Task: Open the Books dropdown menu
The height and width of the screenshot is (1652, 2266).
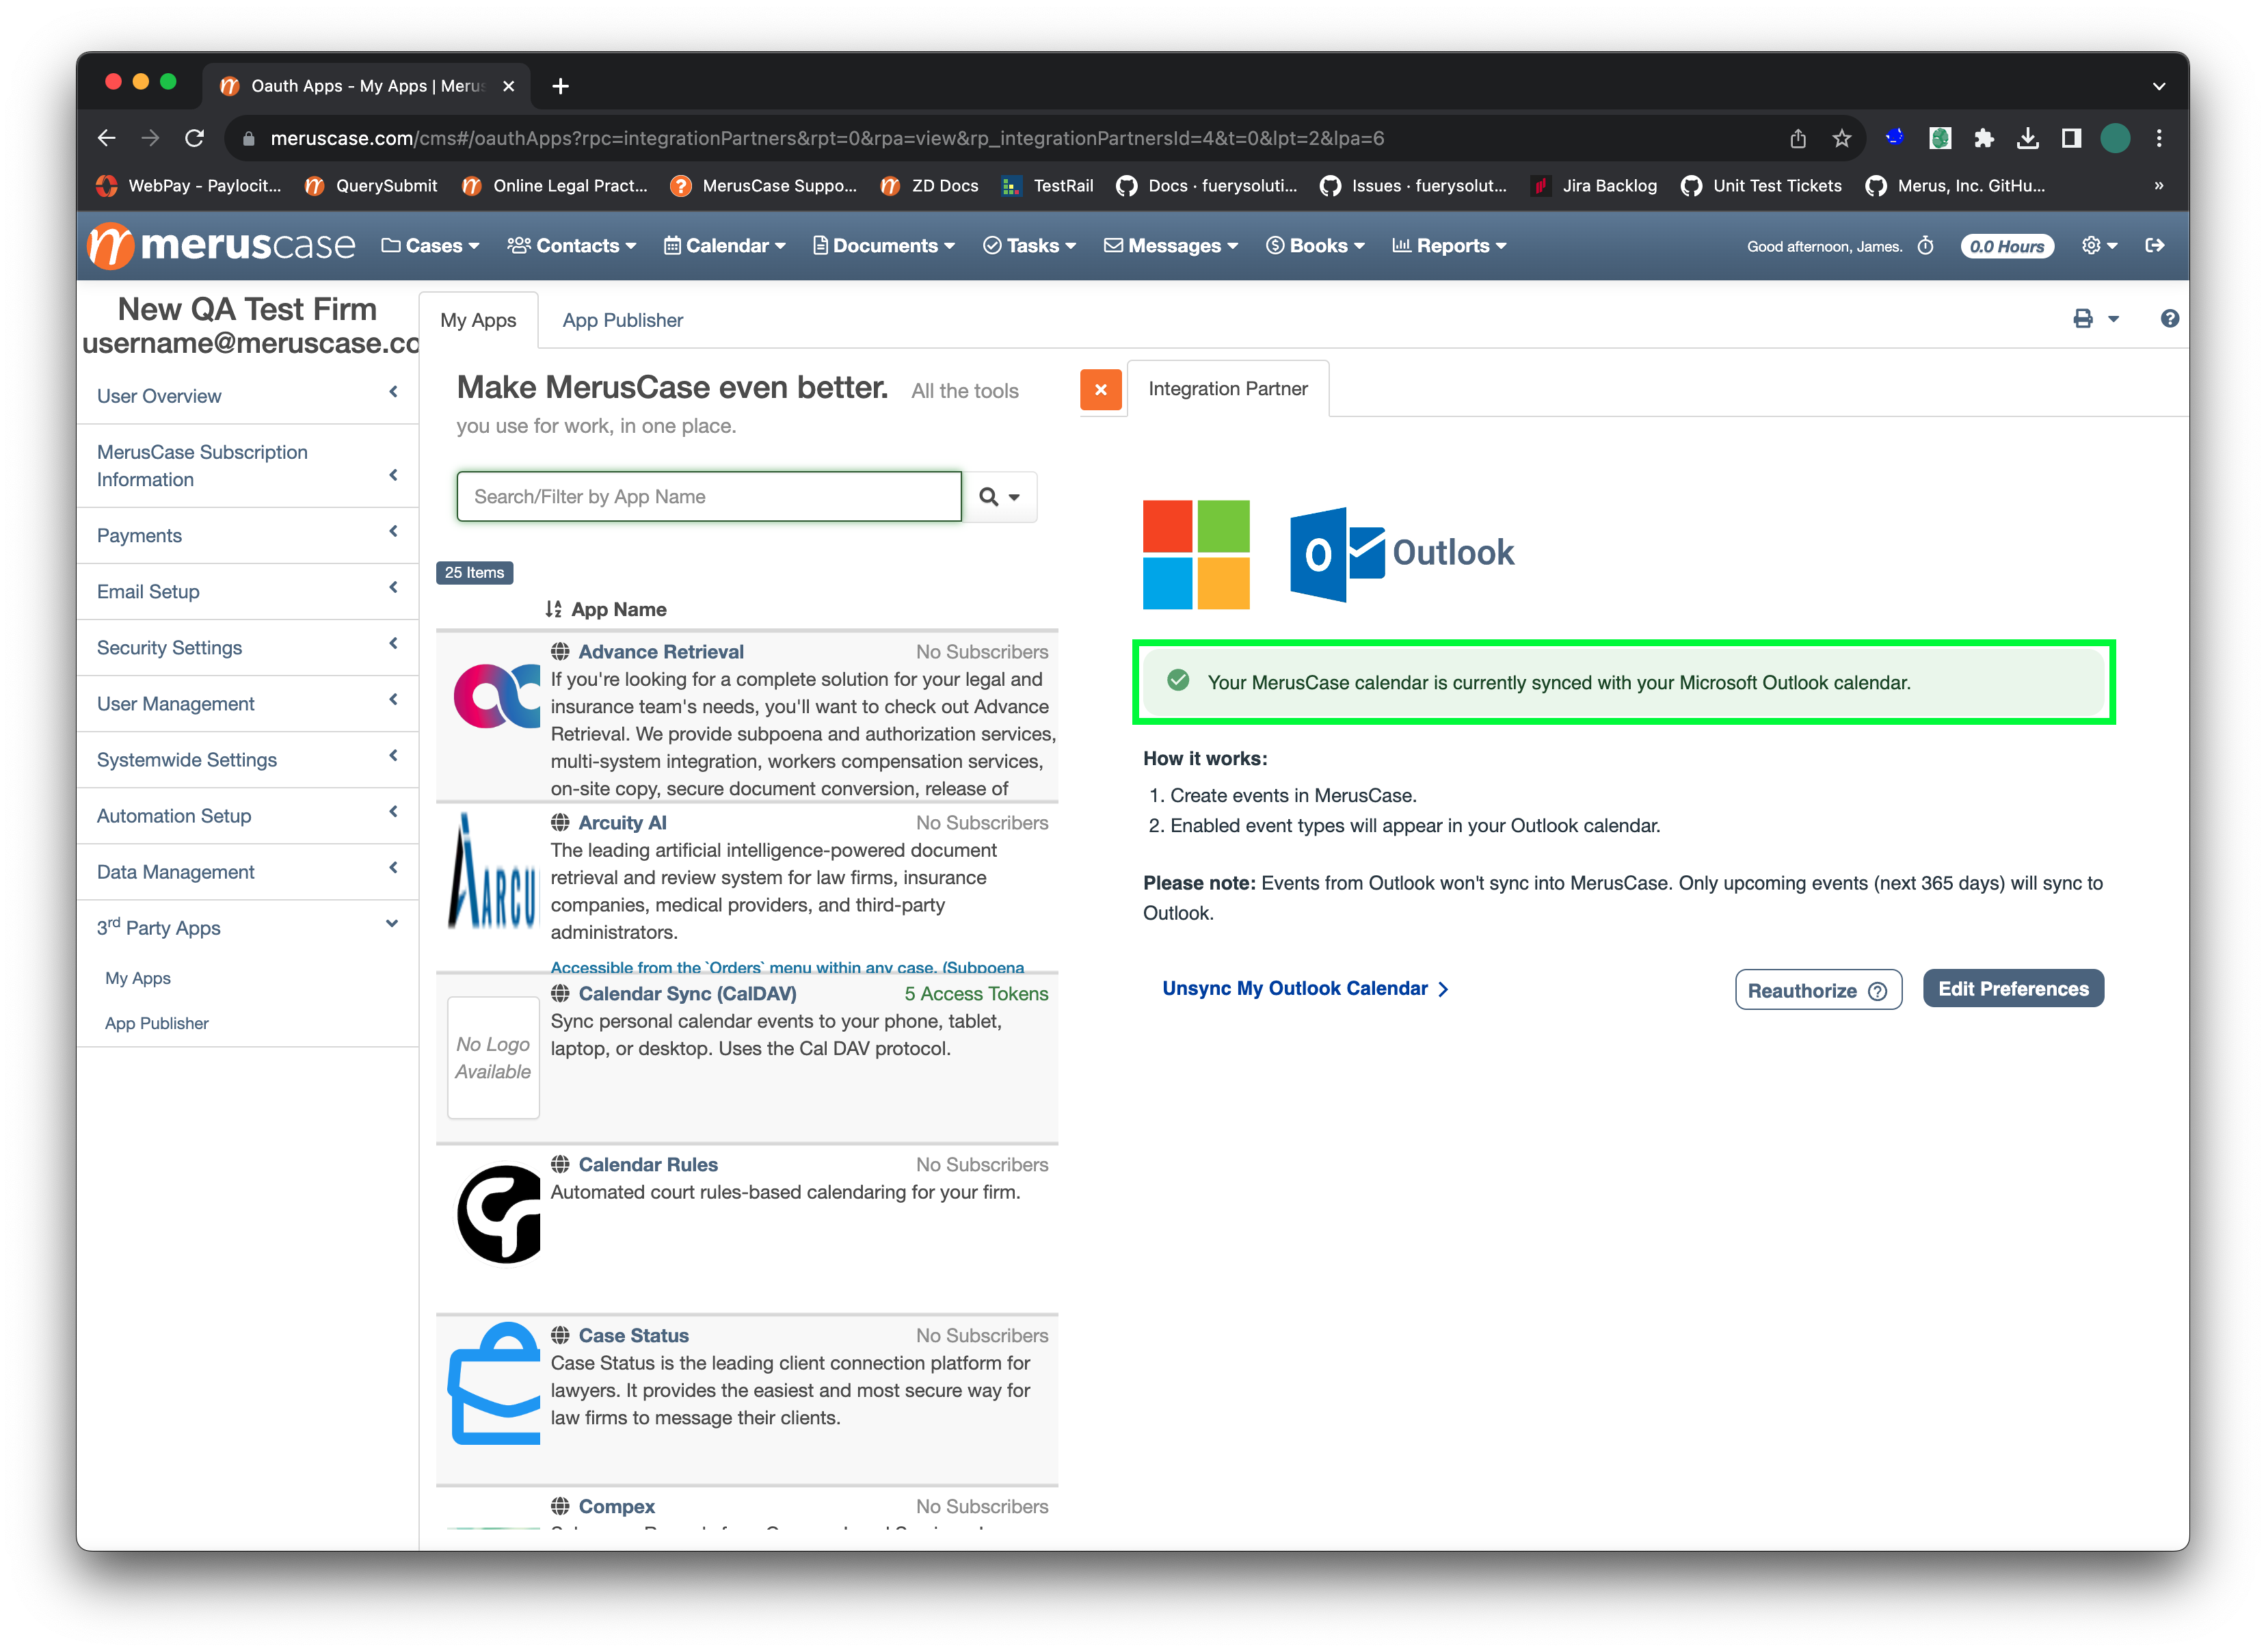Action: [1315, 246]
